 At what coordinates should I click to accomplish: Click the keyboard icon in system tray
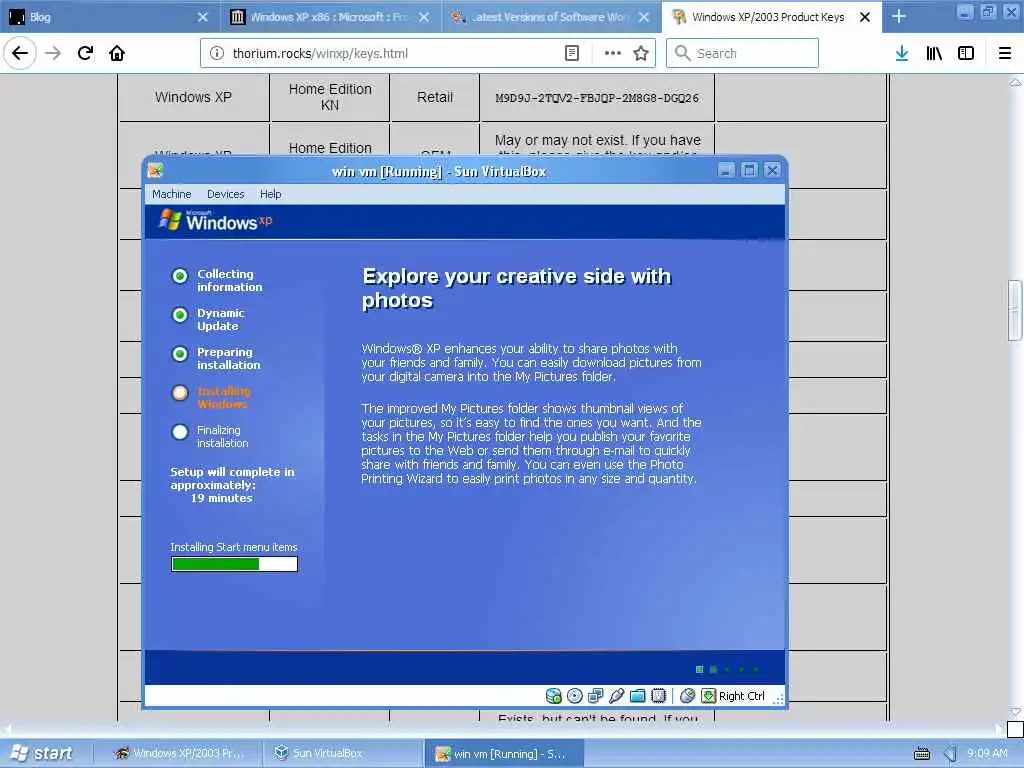[921, 754]
